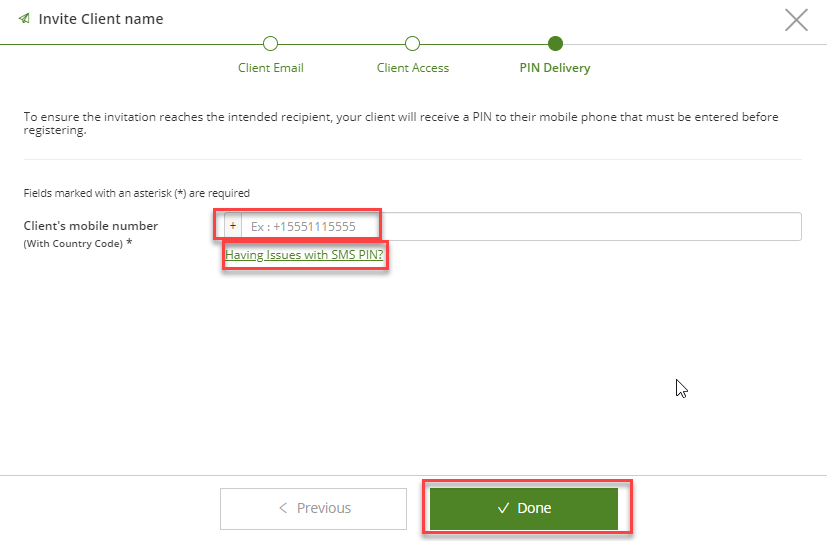The width and height of the screenshot is (827, 541).
Task: Close the Invite Client dialog
Action: coord(796,20)
